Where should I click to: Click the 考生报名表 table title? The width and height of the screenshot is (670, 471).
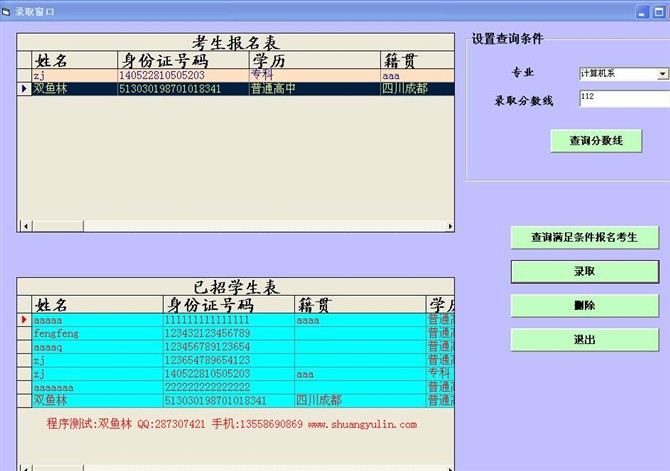tap(235, 43)
